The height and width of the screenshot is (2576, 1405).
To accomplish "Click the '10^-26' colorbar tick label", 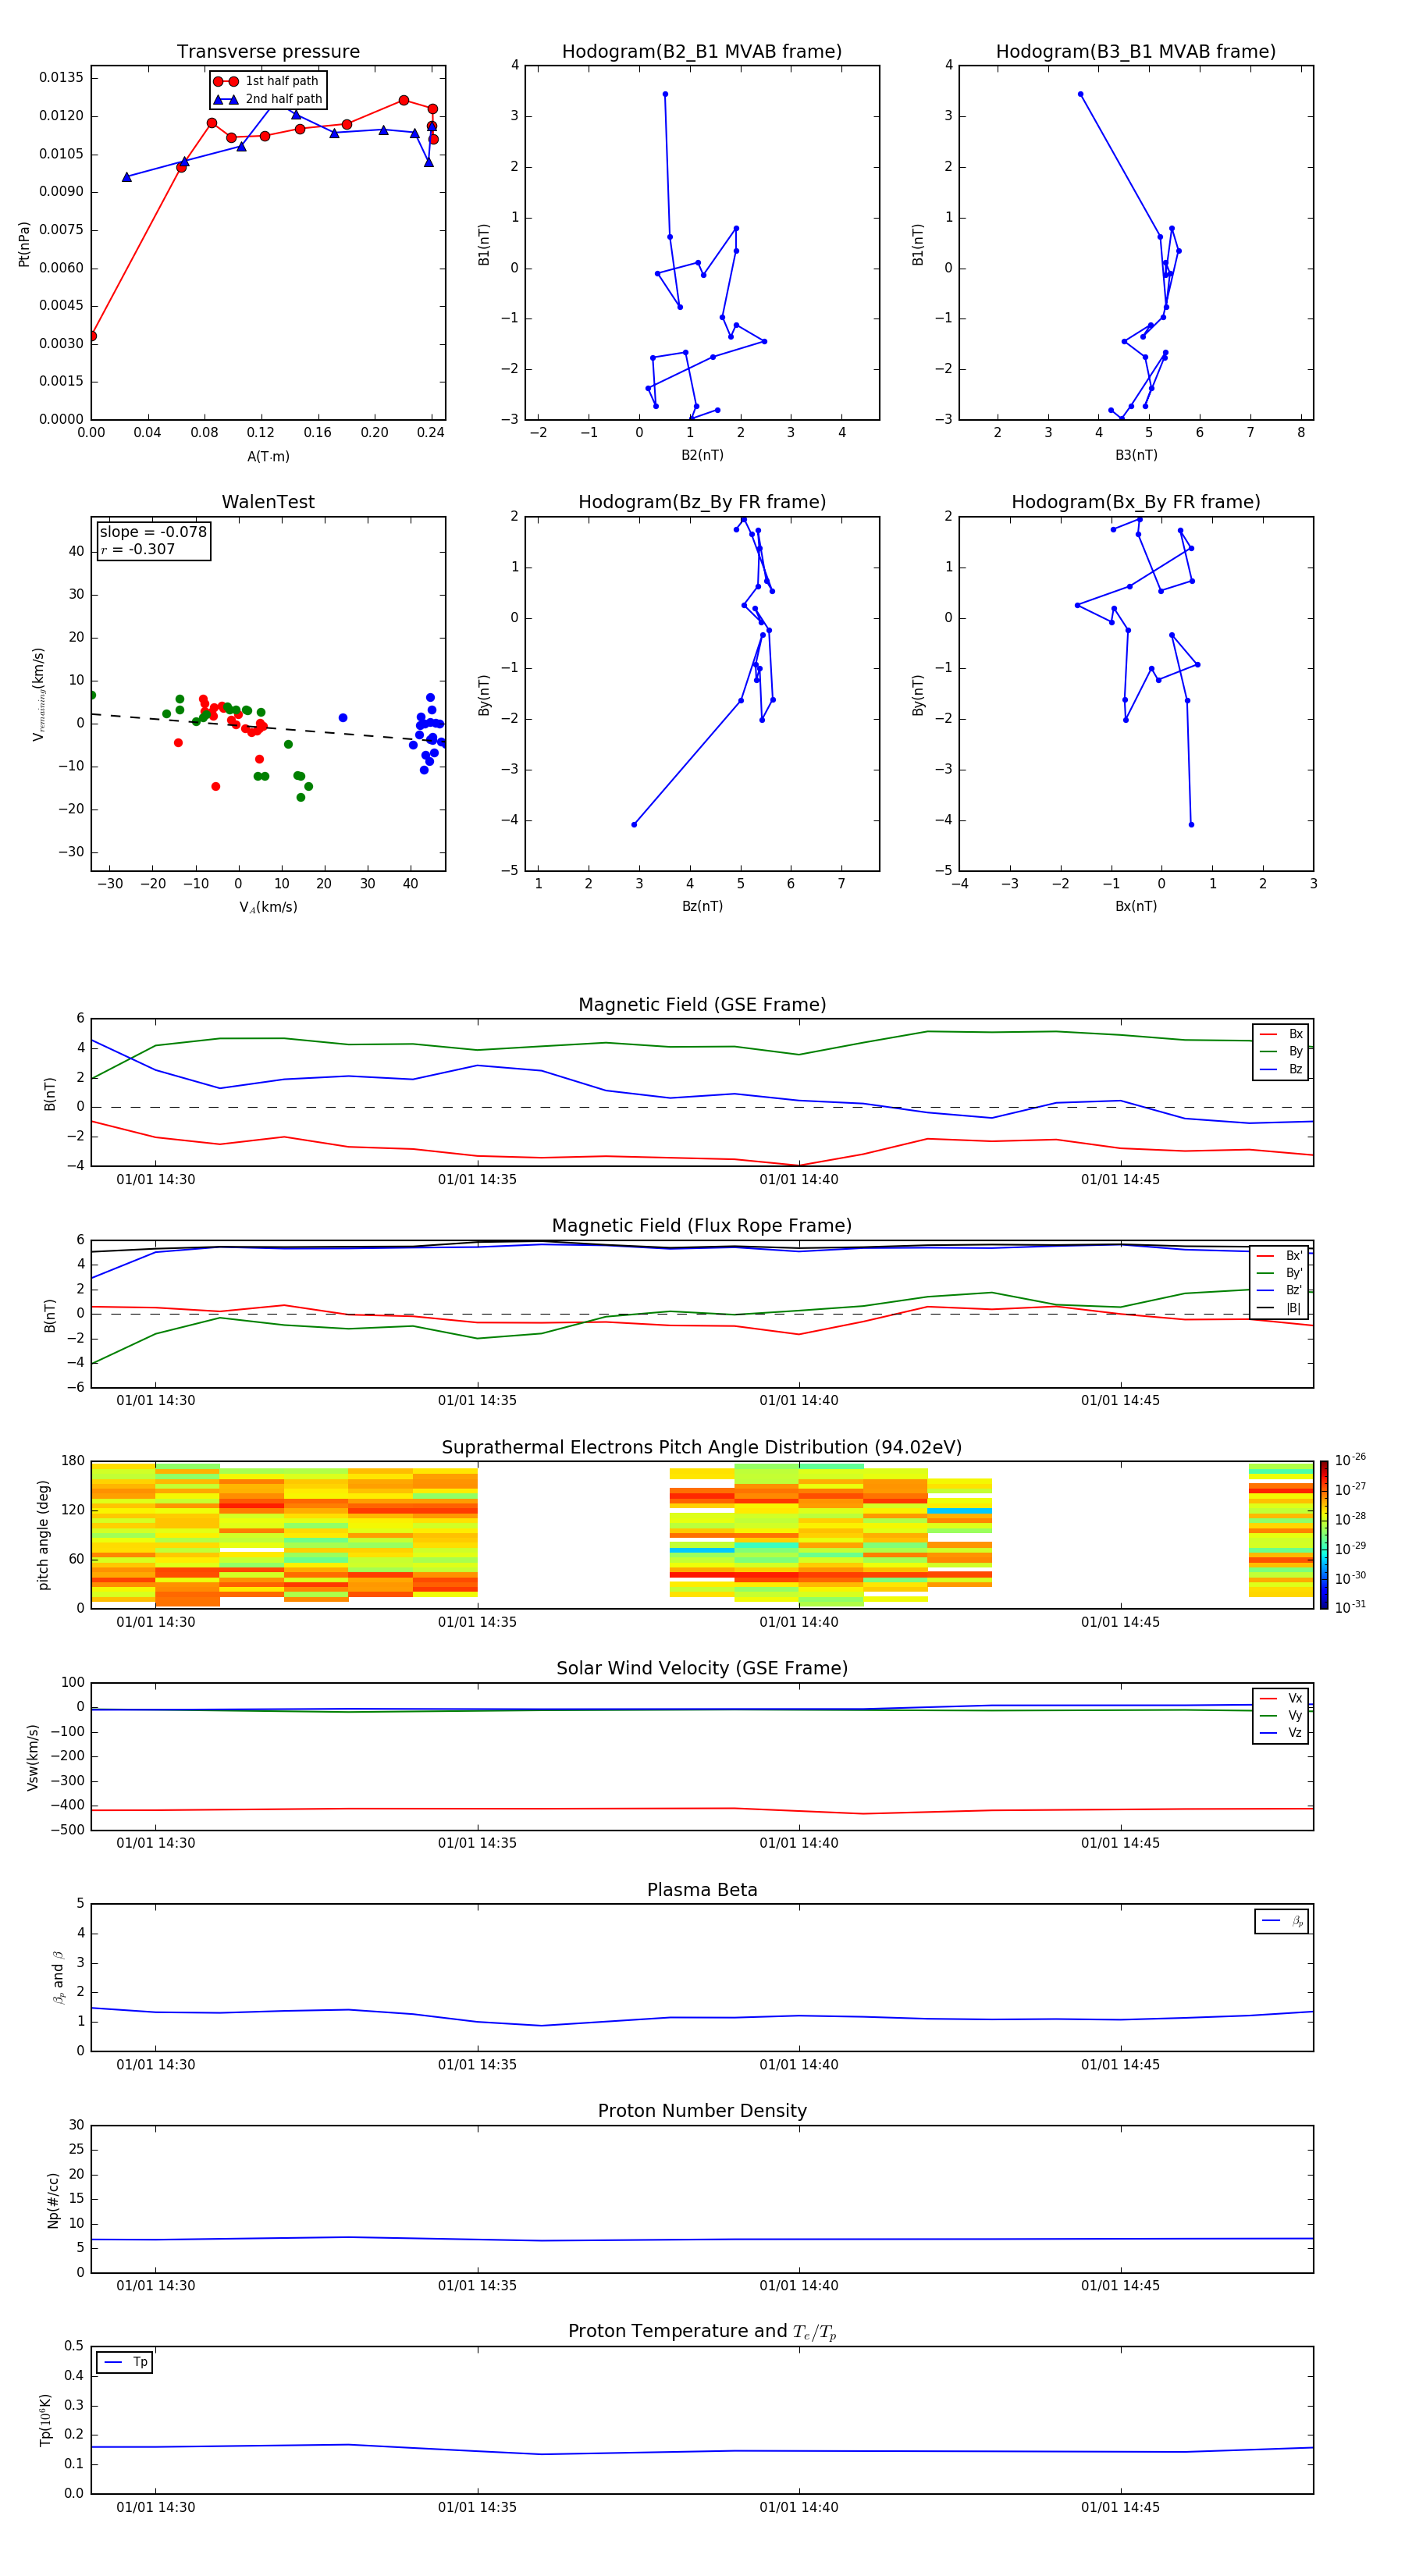I will [1350, 1460].
